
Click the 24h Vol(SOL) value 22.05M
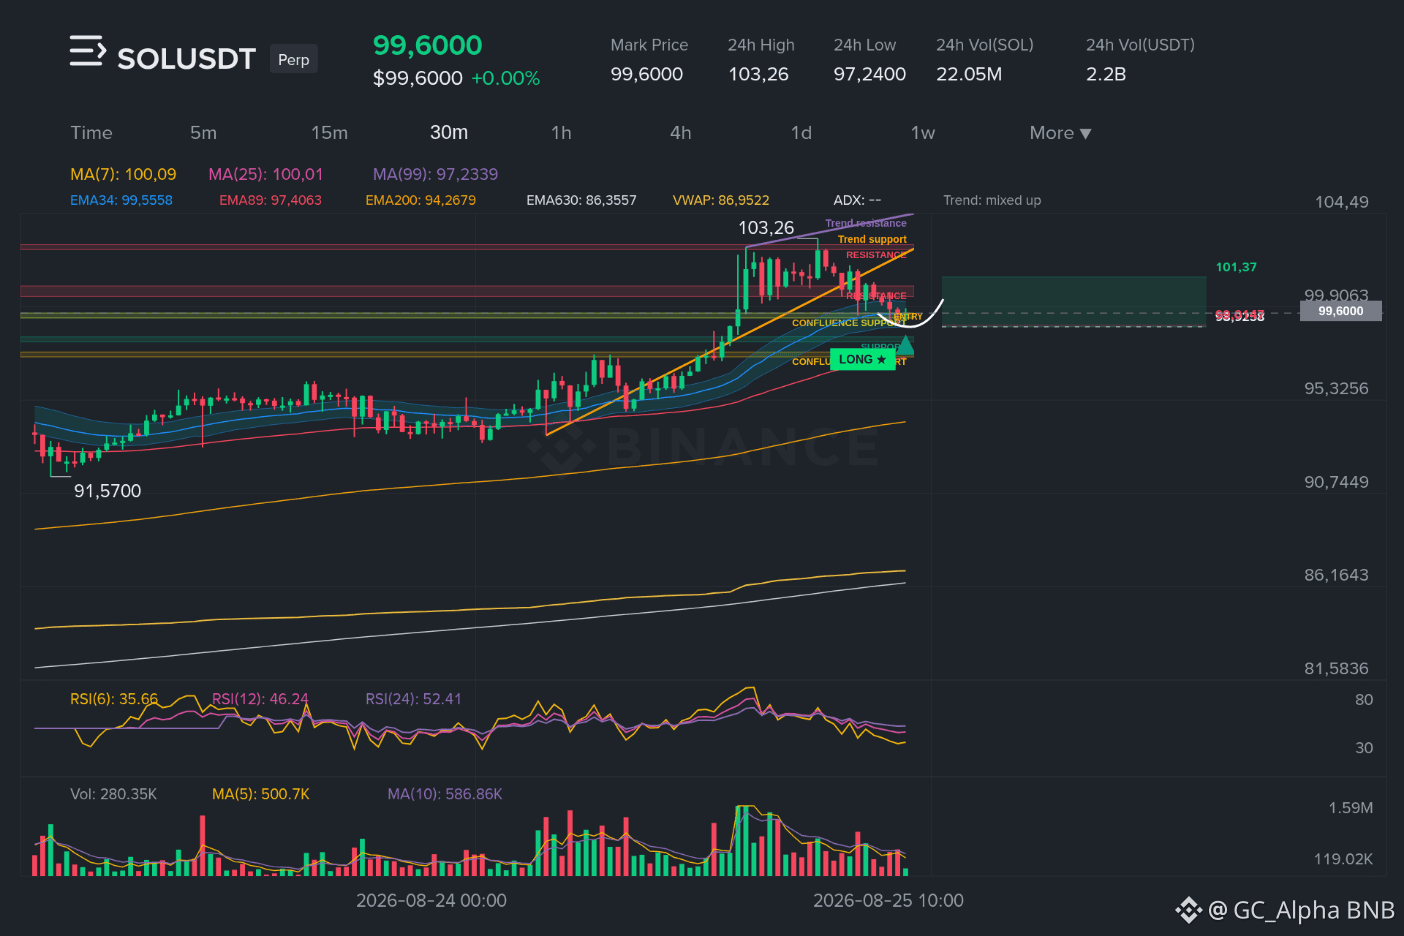(969, 74)
